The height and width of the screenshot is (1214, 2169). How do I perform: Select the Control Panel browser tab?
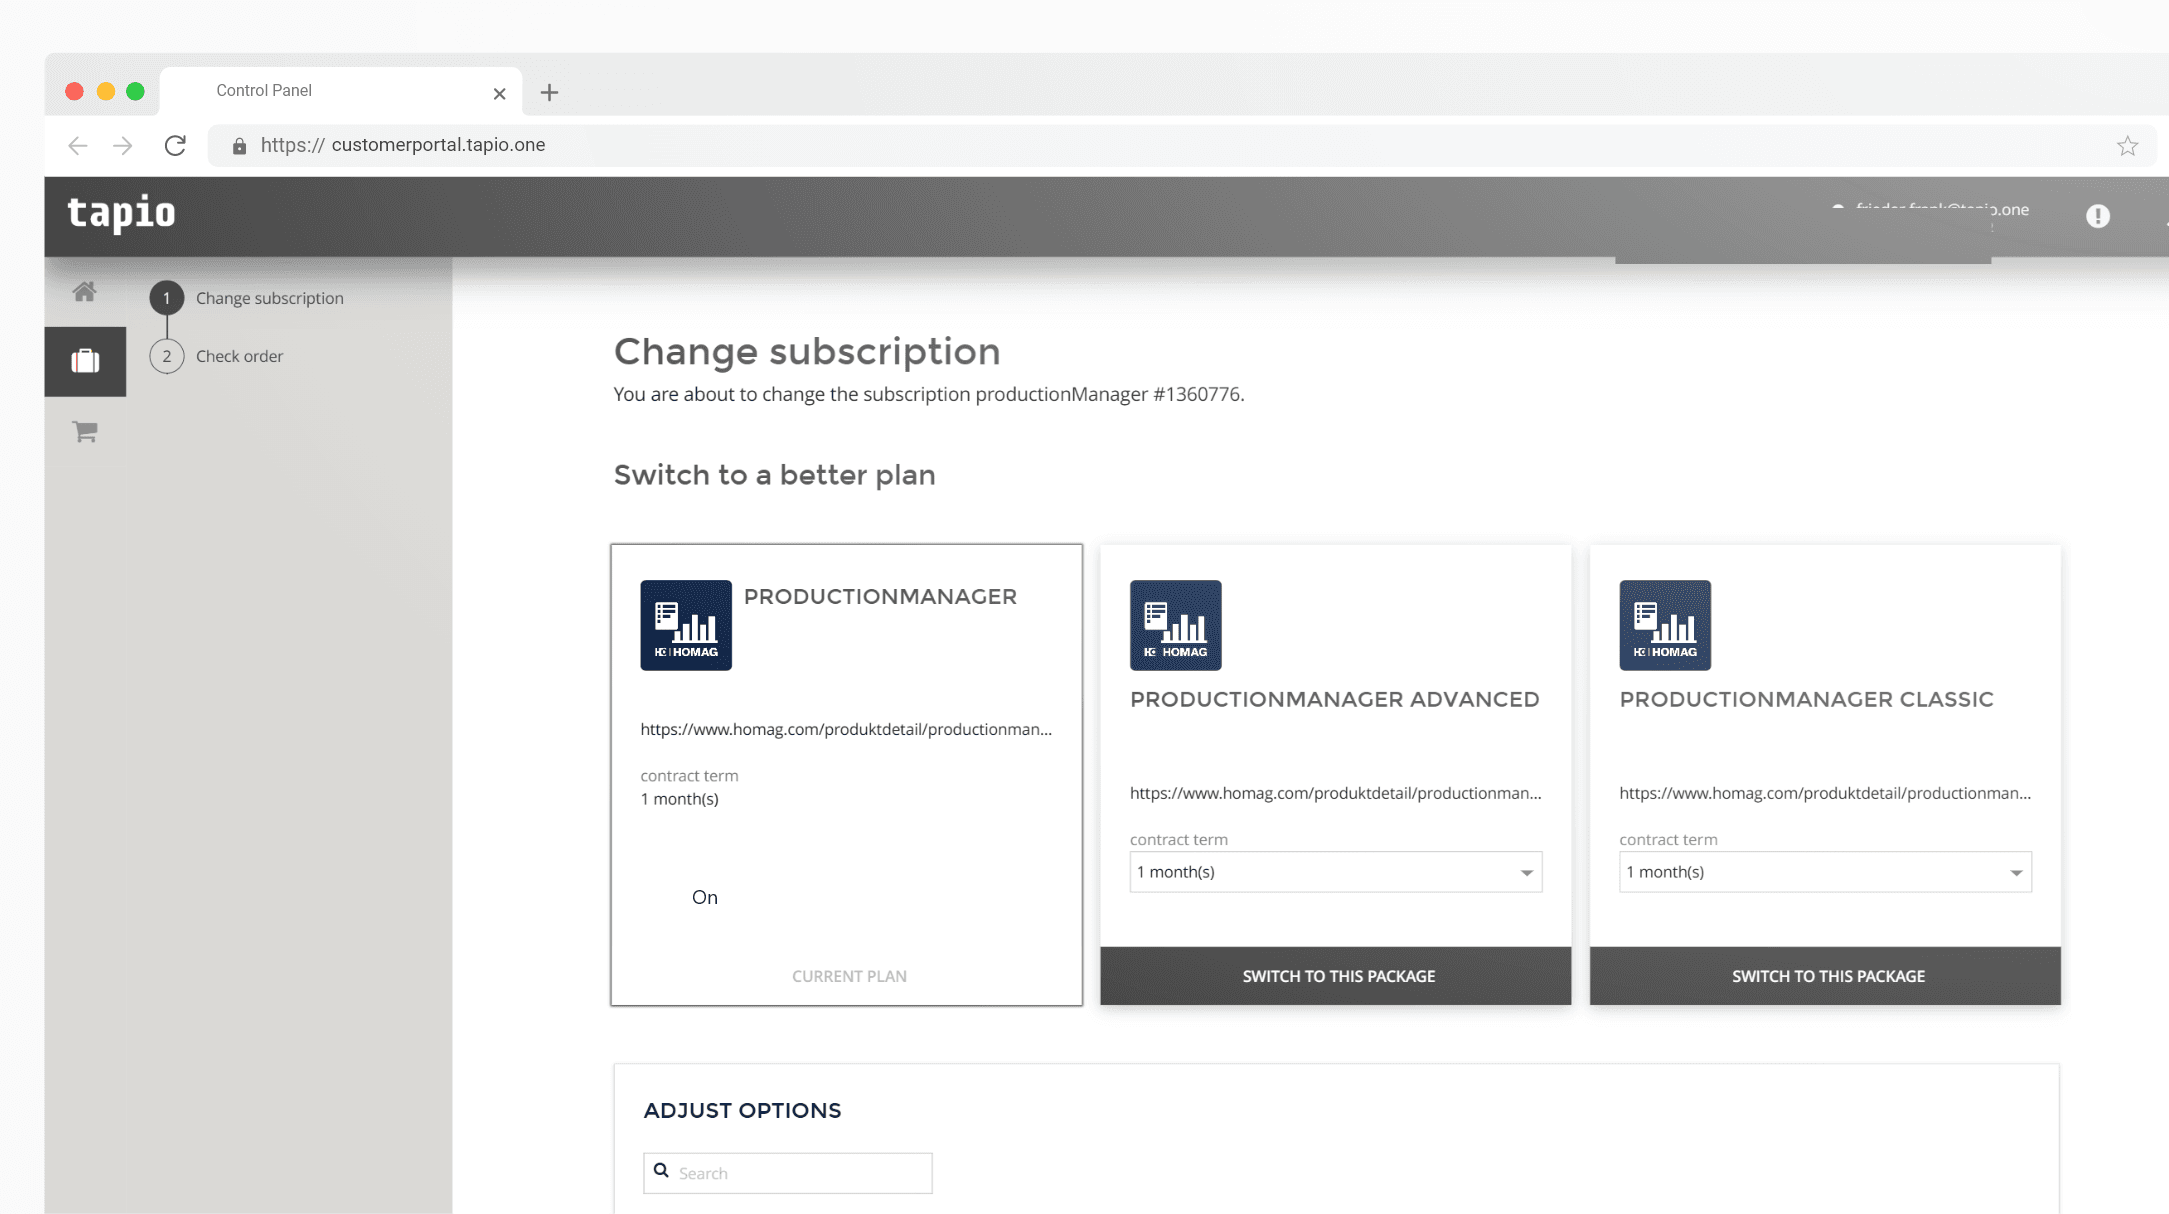pos(340,91)
